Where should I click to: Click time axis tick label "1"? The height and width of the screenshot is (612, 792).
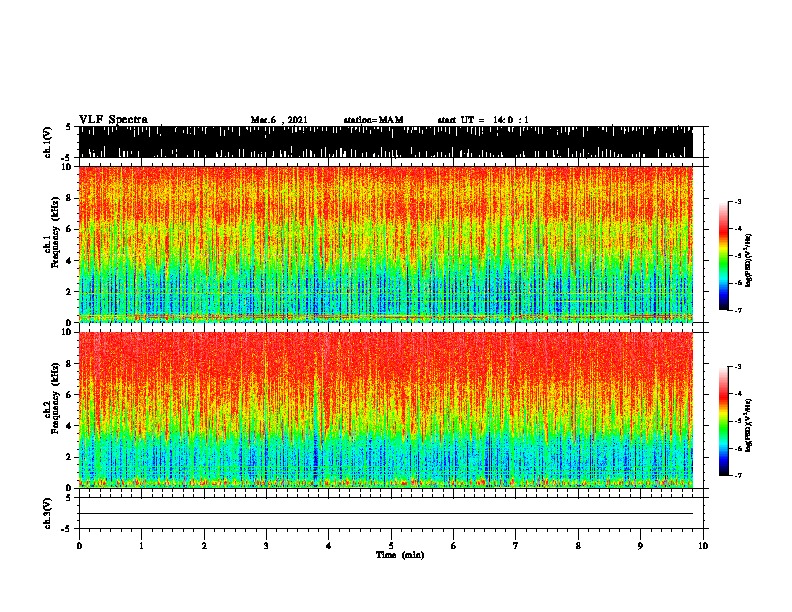[141, 545]
